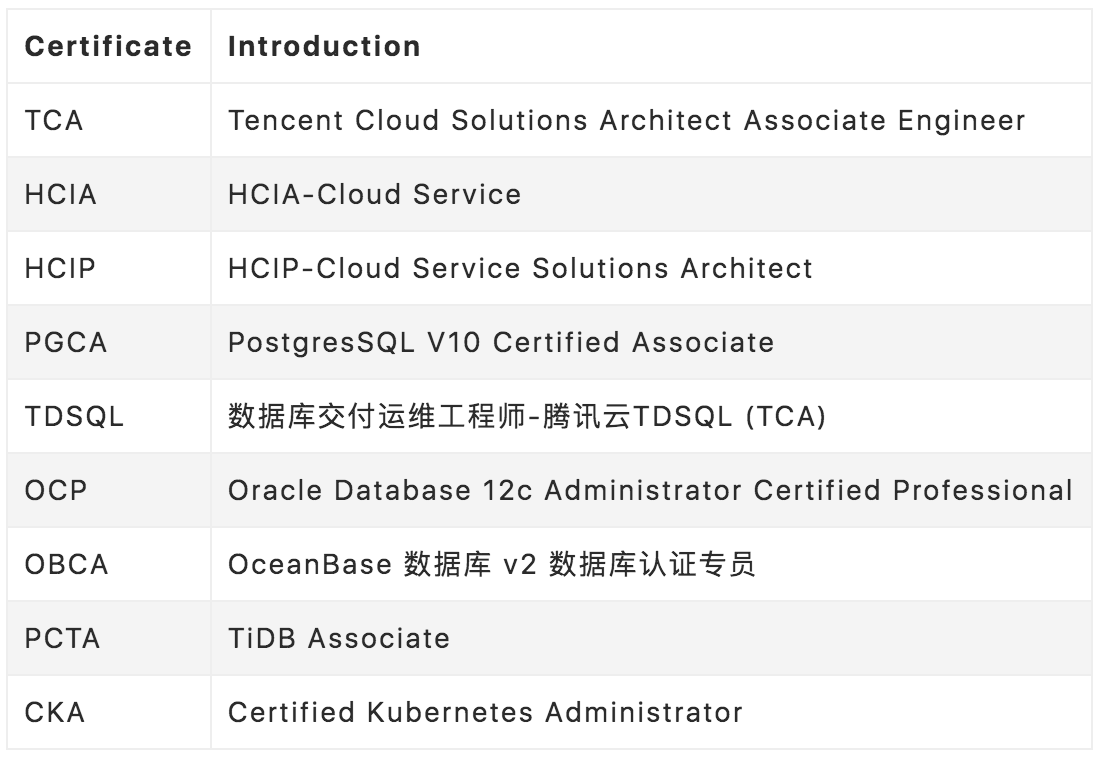The height and width of the screenshot is (760, 1098).
Task: Select HCIP-Cloud Service Solutions Architect text
Action: 521,268
